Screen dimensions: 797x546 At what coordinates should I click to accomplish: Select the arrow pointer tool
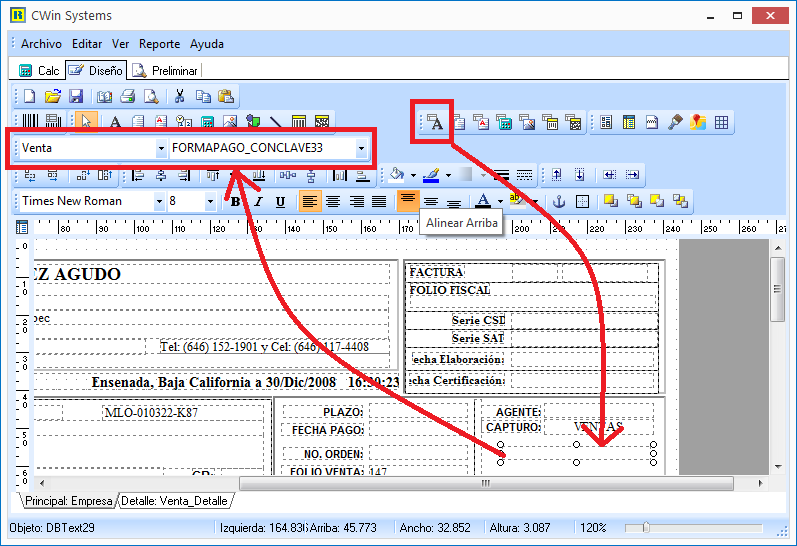pyautogui.click(x=87, y=122)
